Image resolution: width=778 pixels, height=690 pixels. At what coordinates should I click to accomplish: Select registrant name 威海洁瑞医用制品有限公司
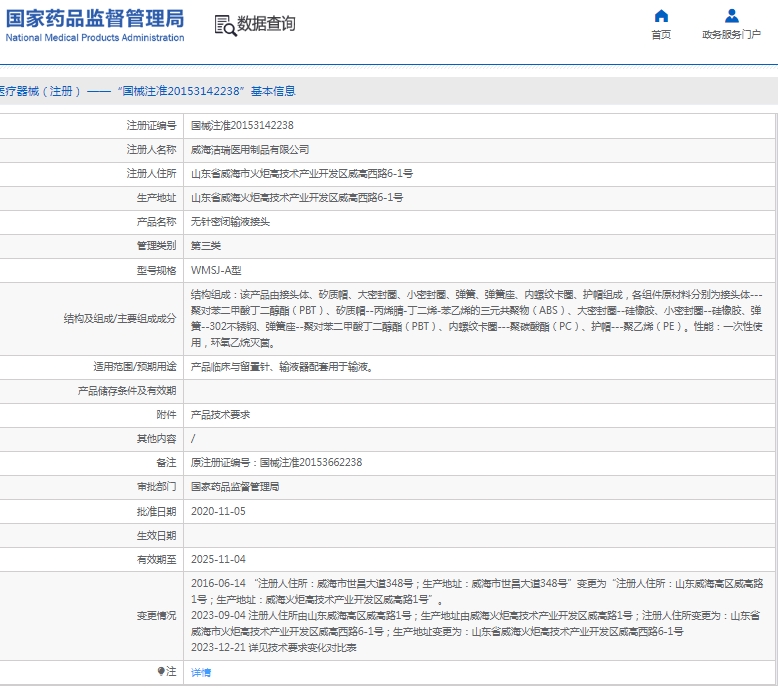tap(250, 149)
